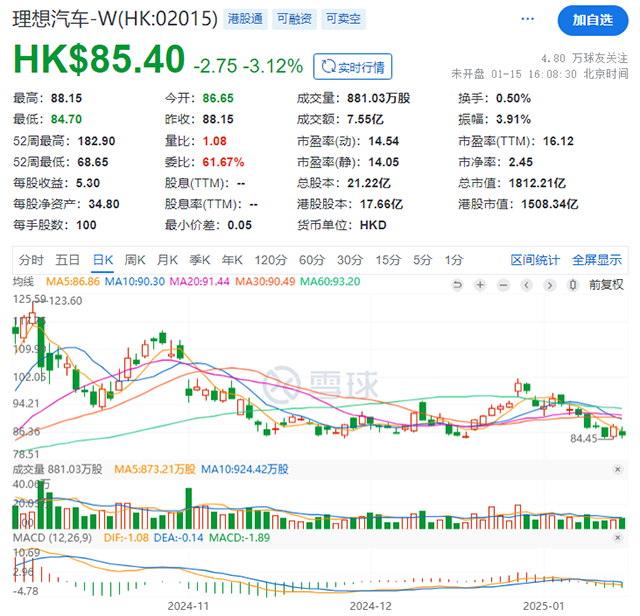
Task: Click the 可卖空 tag
Action: click(x=343, y=19)
